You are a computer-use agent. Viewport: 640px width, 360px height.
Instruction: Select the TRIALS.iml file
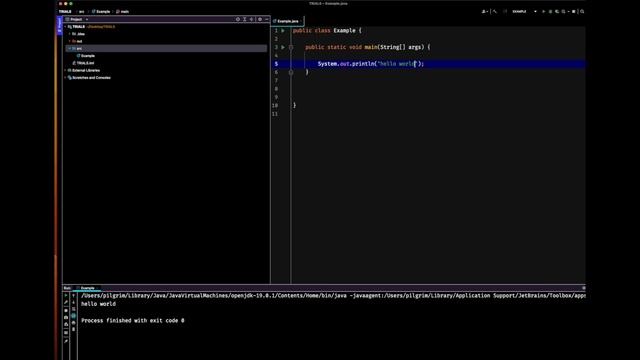(x=83, y=63)
